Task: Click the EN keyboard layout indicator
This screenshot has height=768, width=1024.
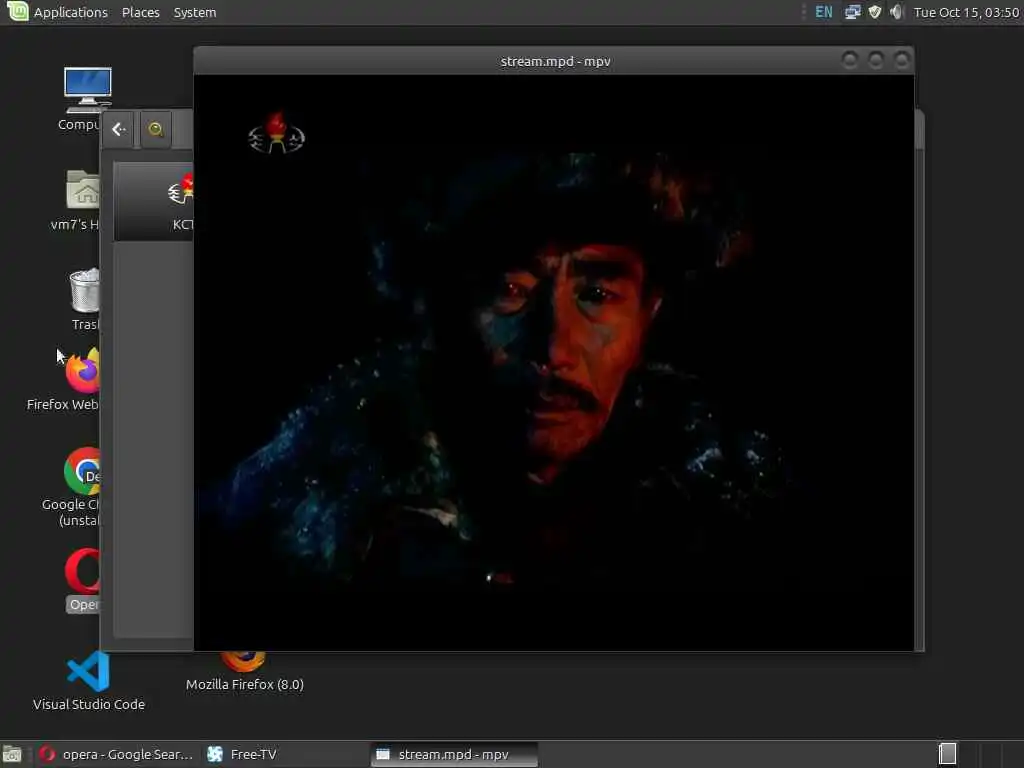Action: [824, 12]
